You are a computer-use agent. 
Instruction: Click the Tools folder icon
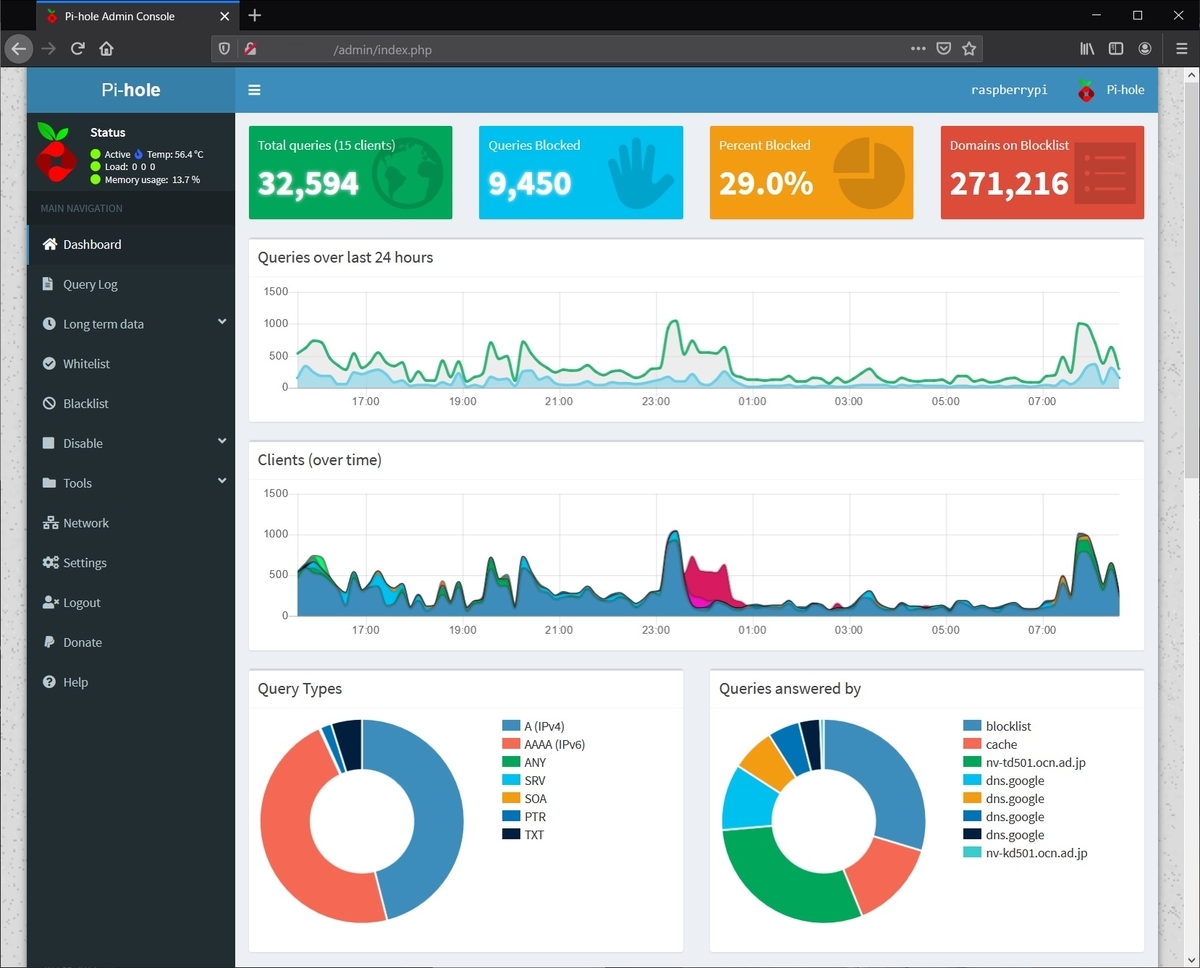[x=49, y=483]
